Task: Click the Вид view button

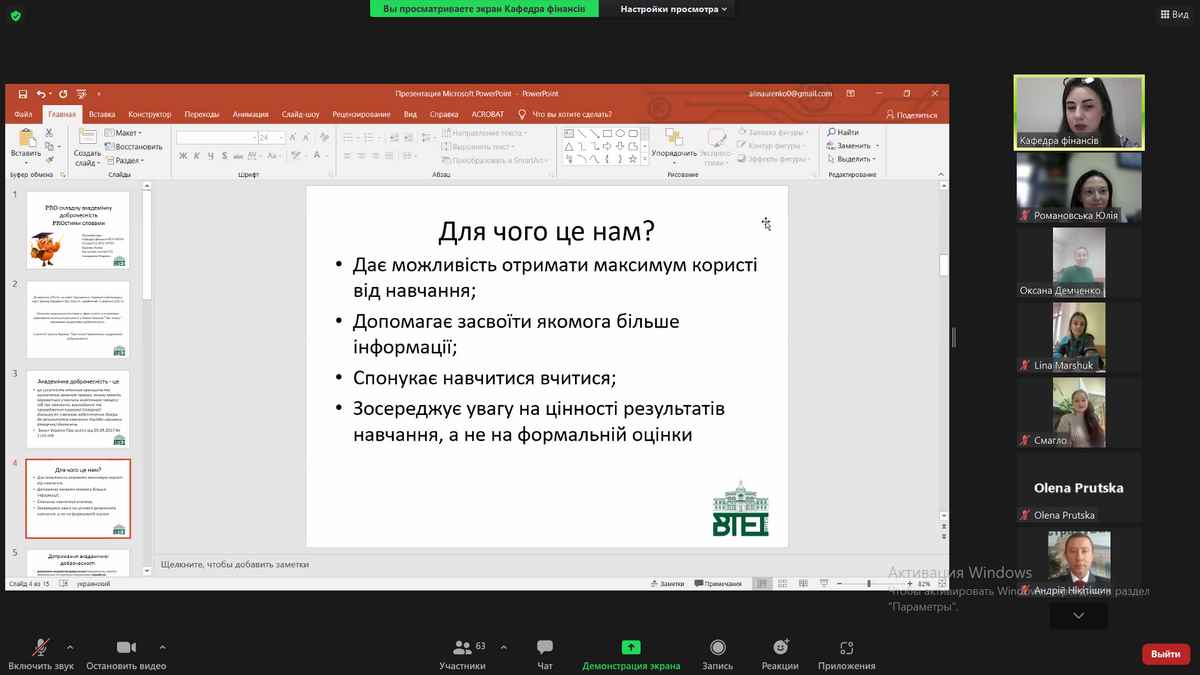Action: [1172, 15]
